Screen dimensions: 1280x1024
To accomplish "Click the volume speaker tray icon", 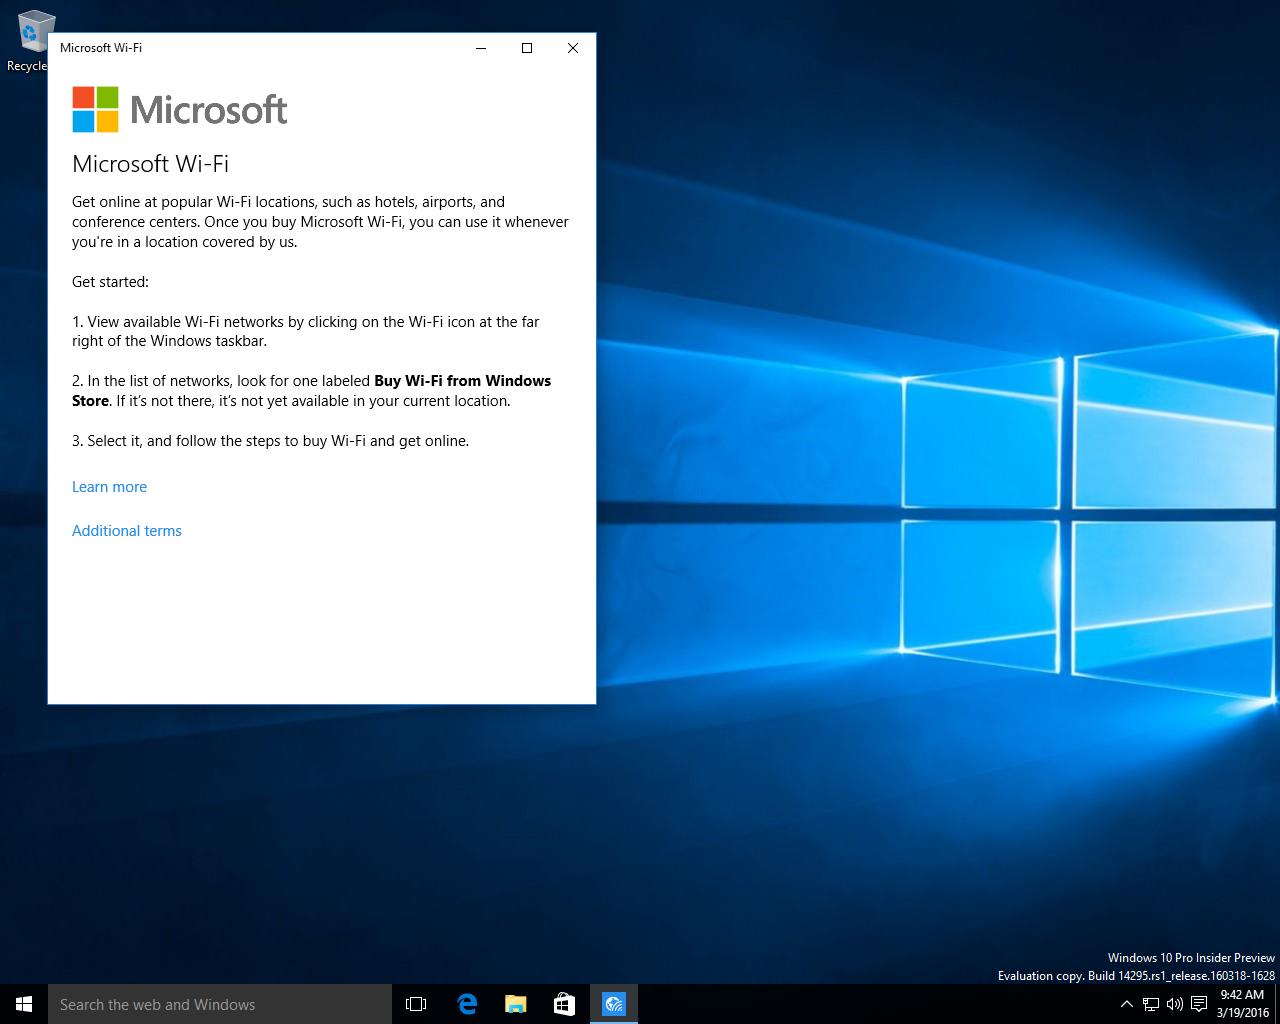I will tap(1174, 1004).
